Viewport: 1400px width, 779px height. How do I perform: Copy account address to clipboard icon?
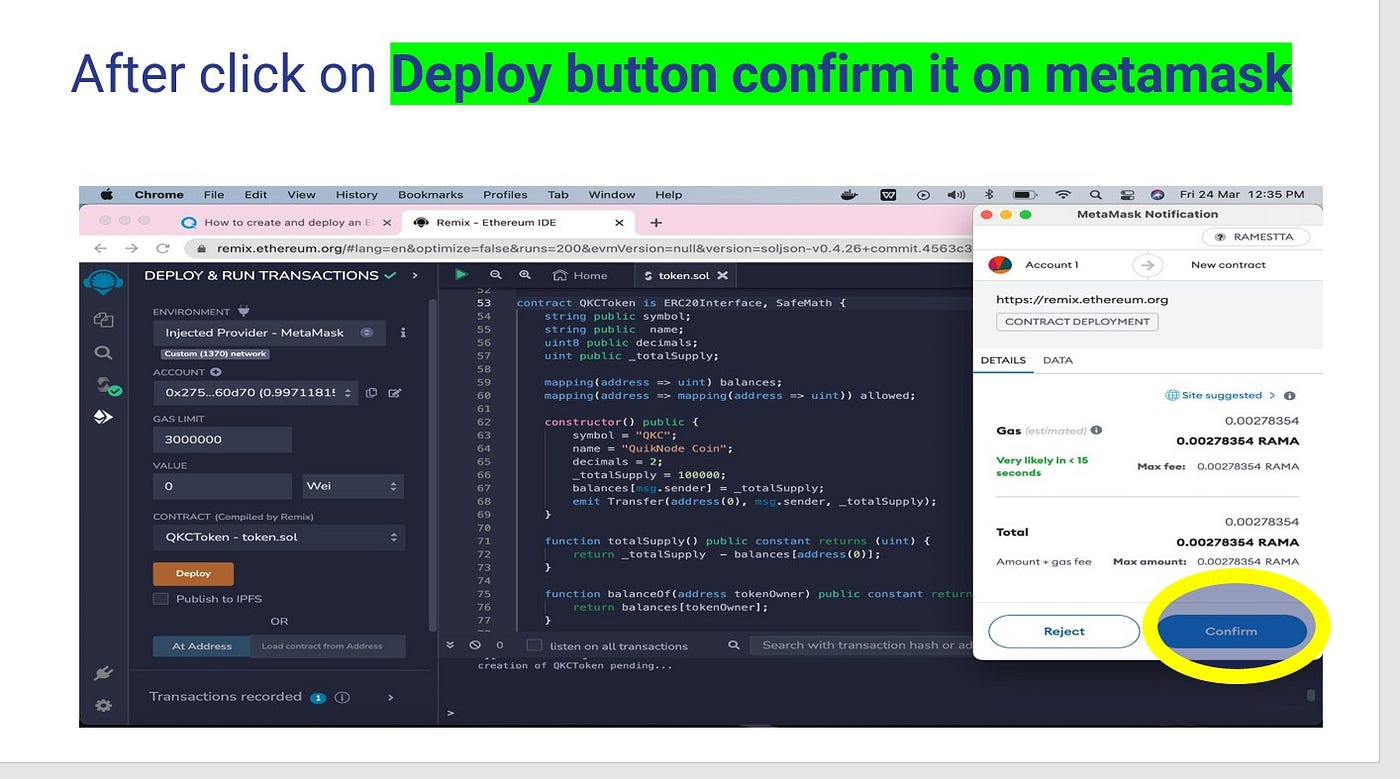tap(371, 393)
